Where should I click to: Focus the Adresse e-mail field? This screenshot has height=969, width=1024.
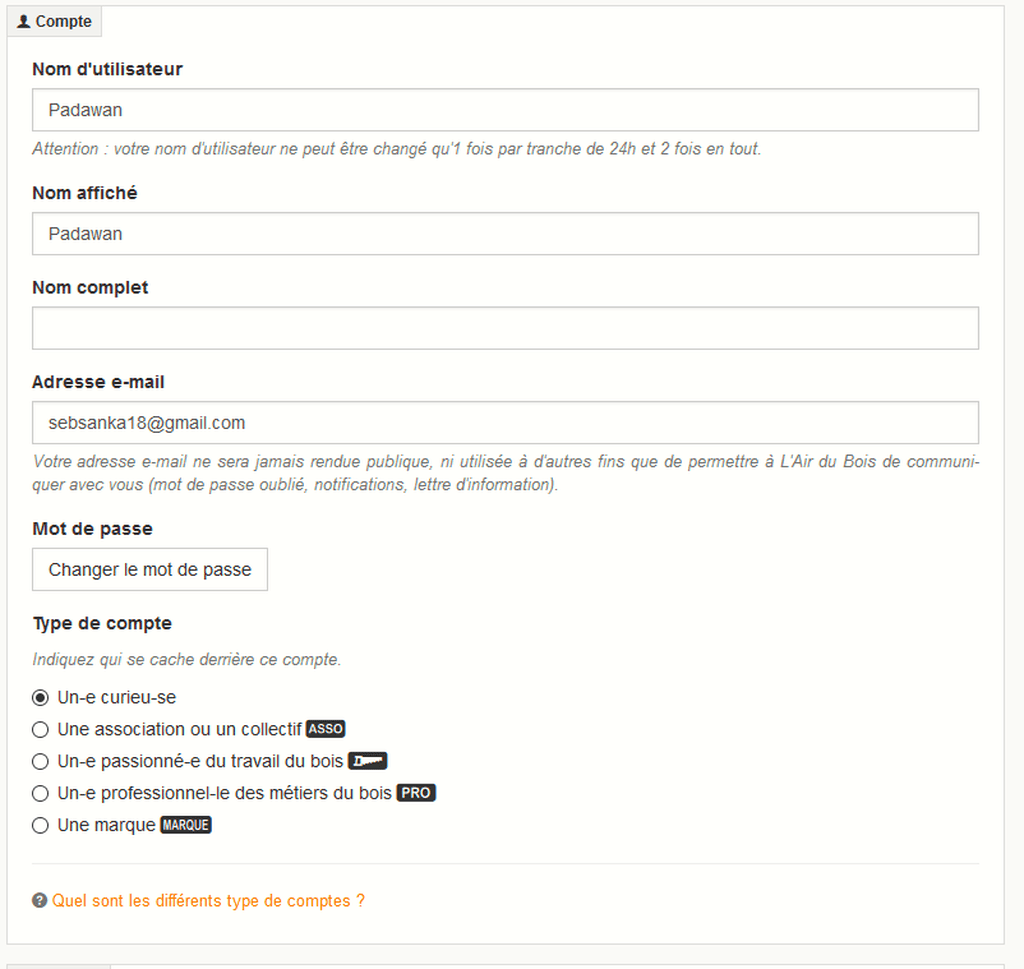click(x=505, y=422)
